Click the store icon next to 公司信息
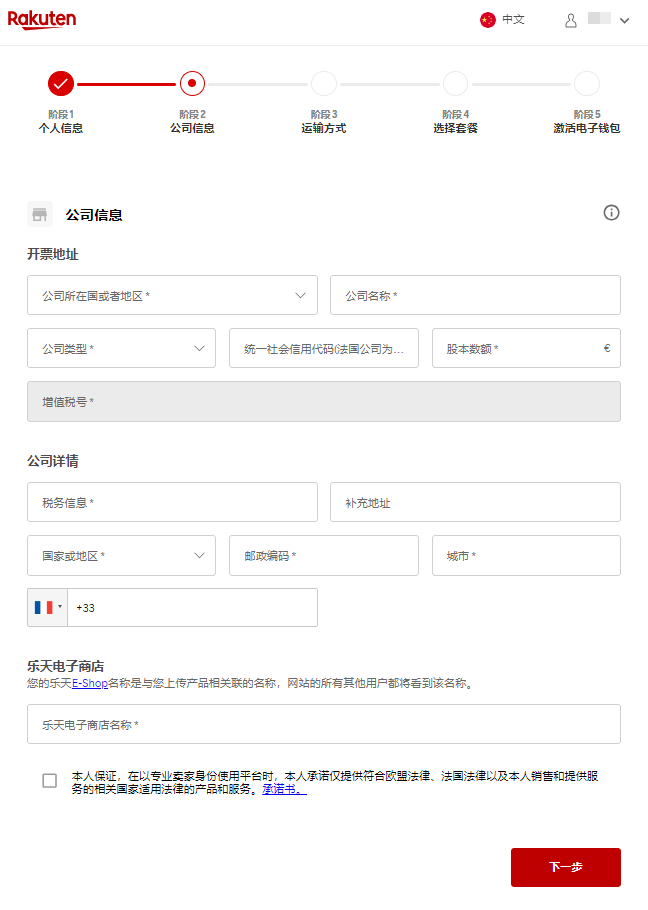Screen dimensions: 648x910 tap(40, 214)
